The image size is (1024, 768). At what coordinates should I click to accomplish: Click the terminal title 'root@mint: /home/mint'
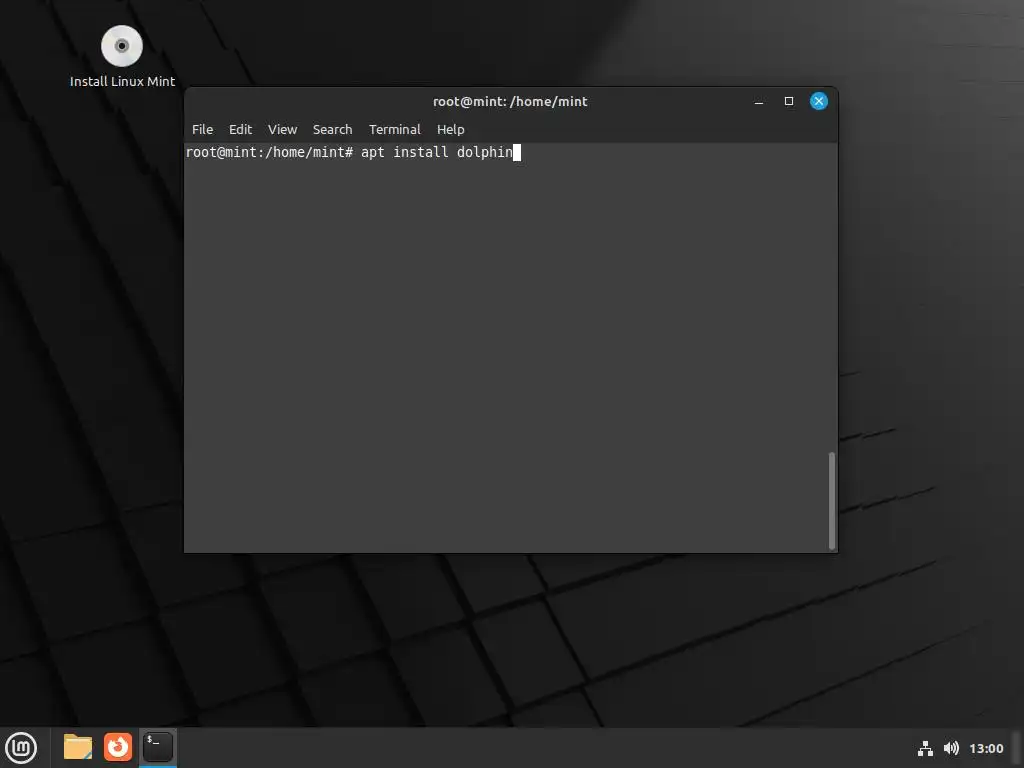510,101
